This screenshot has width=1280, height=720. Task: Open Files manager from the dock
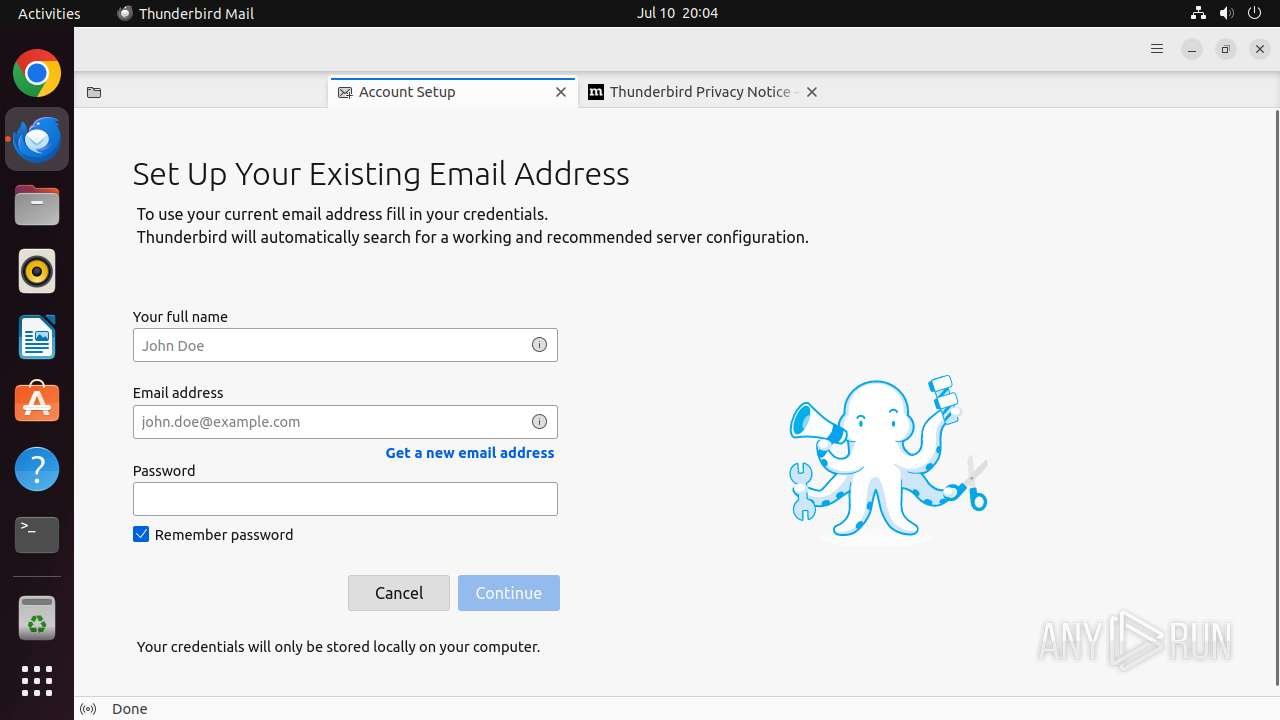tap(37, 205)
